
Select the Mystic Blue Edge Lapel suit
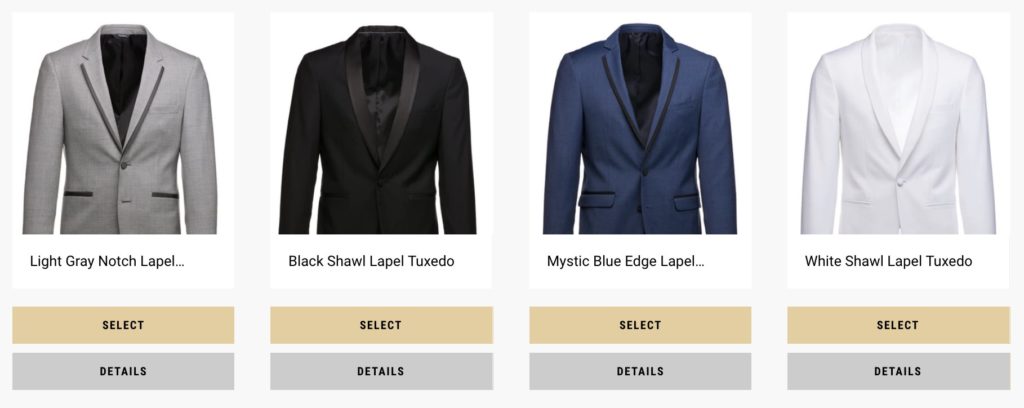pos(640,325)
